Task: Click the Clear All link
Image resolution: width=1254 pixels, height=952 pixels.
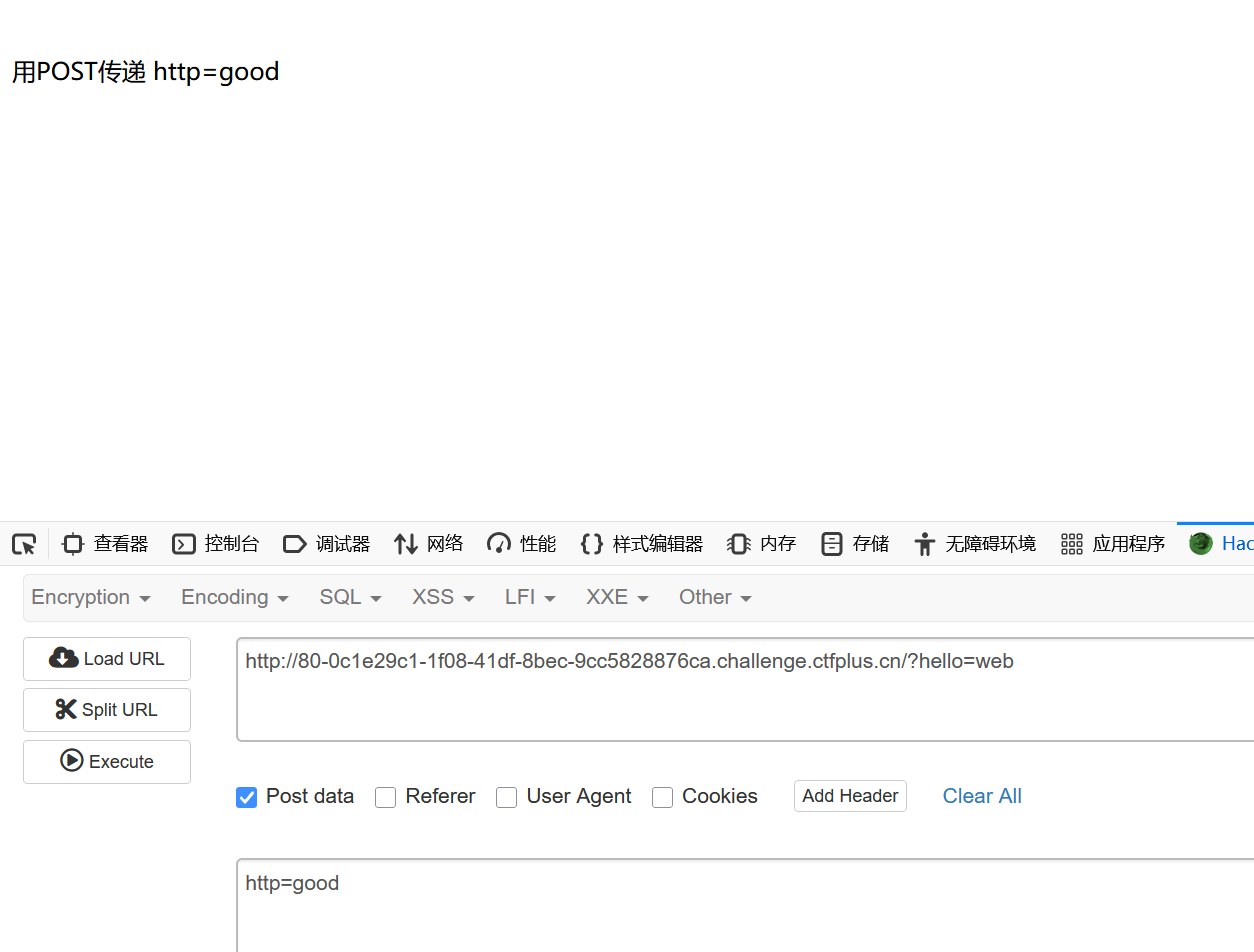Action: coord(982,796)
